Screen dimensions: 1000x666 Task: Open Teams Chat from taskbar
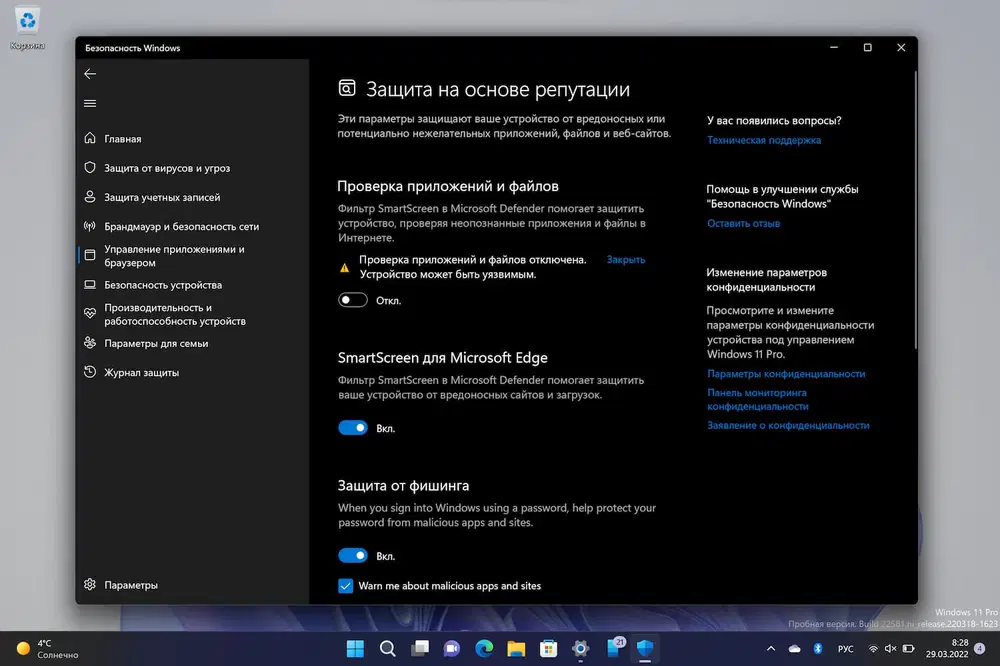point(452,649)
